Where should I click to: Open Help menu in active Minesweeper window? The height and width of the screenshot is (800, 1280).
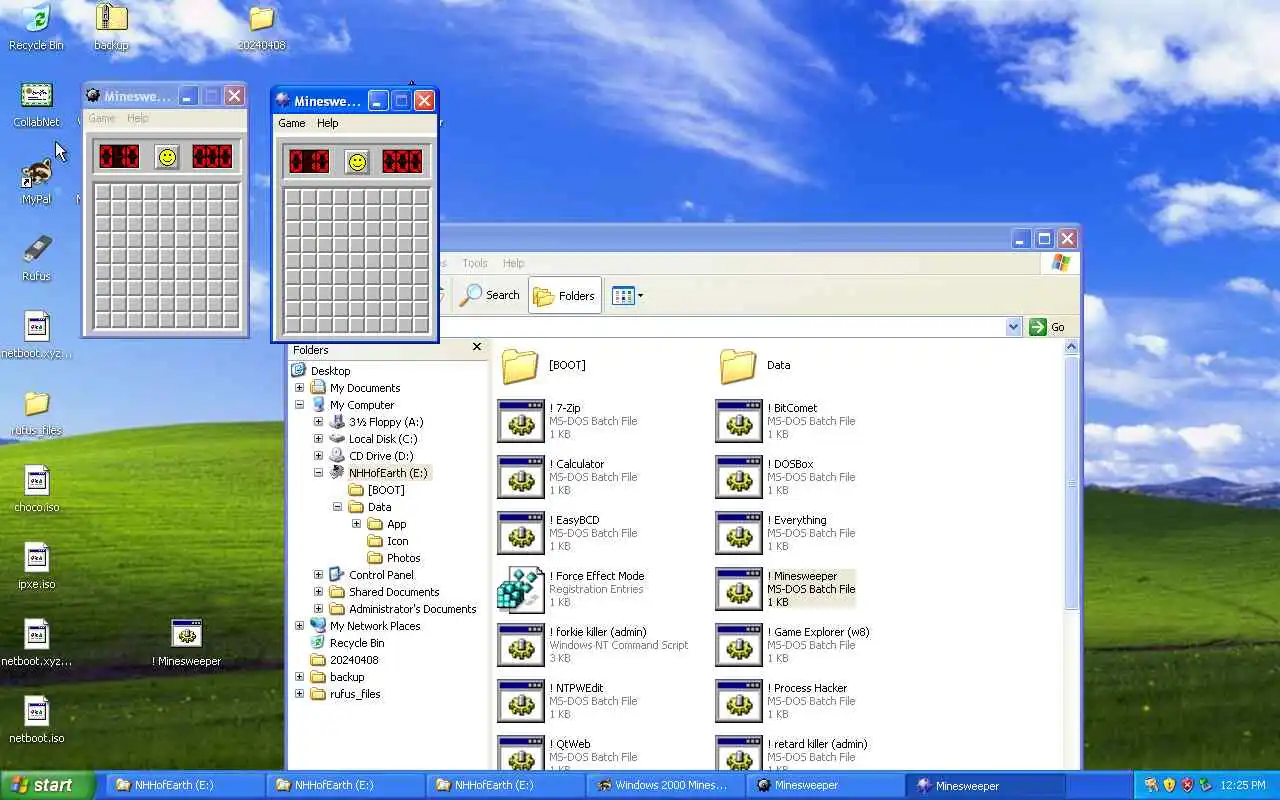pos(328,123)
